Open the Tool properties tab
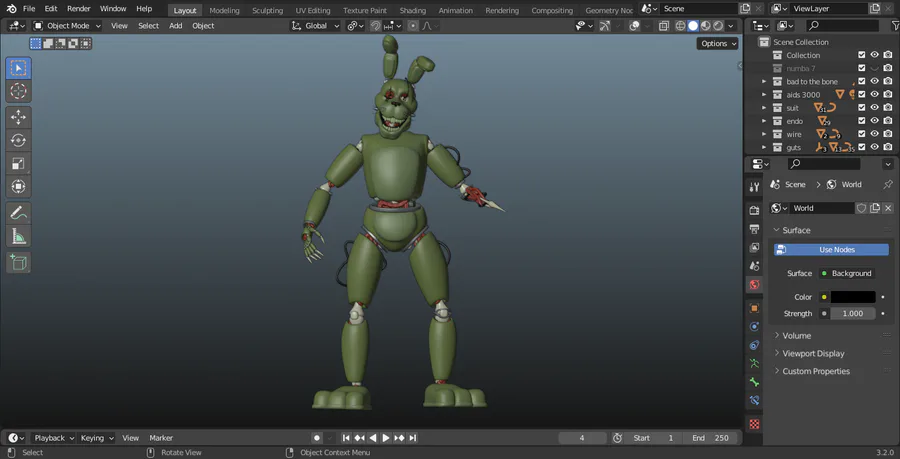Screen dimensions: 900x459 (x=754, y=187)
